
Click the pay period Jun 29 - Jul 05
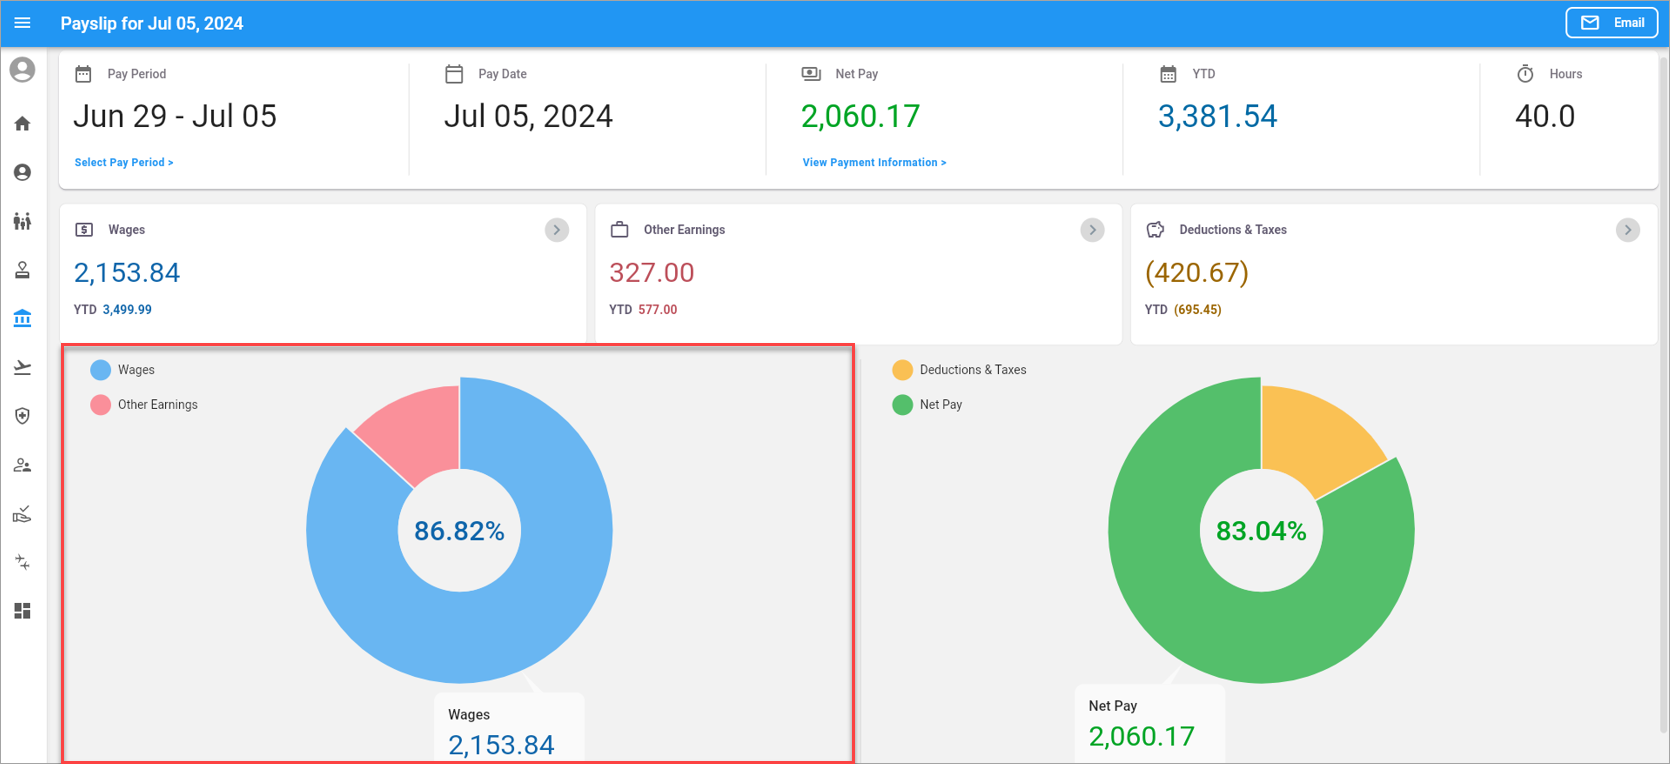pyautogui.click(x=175, y=116)
